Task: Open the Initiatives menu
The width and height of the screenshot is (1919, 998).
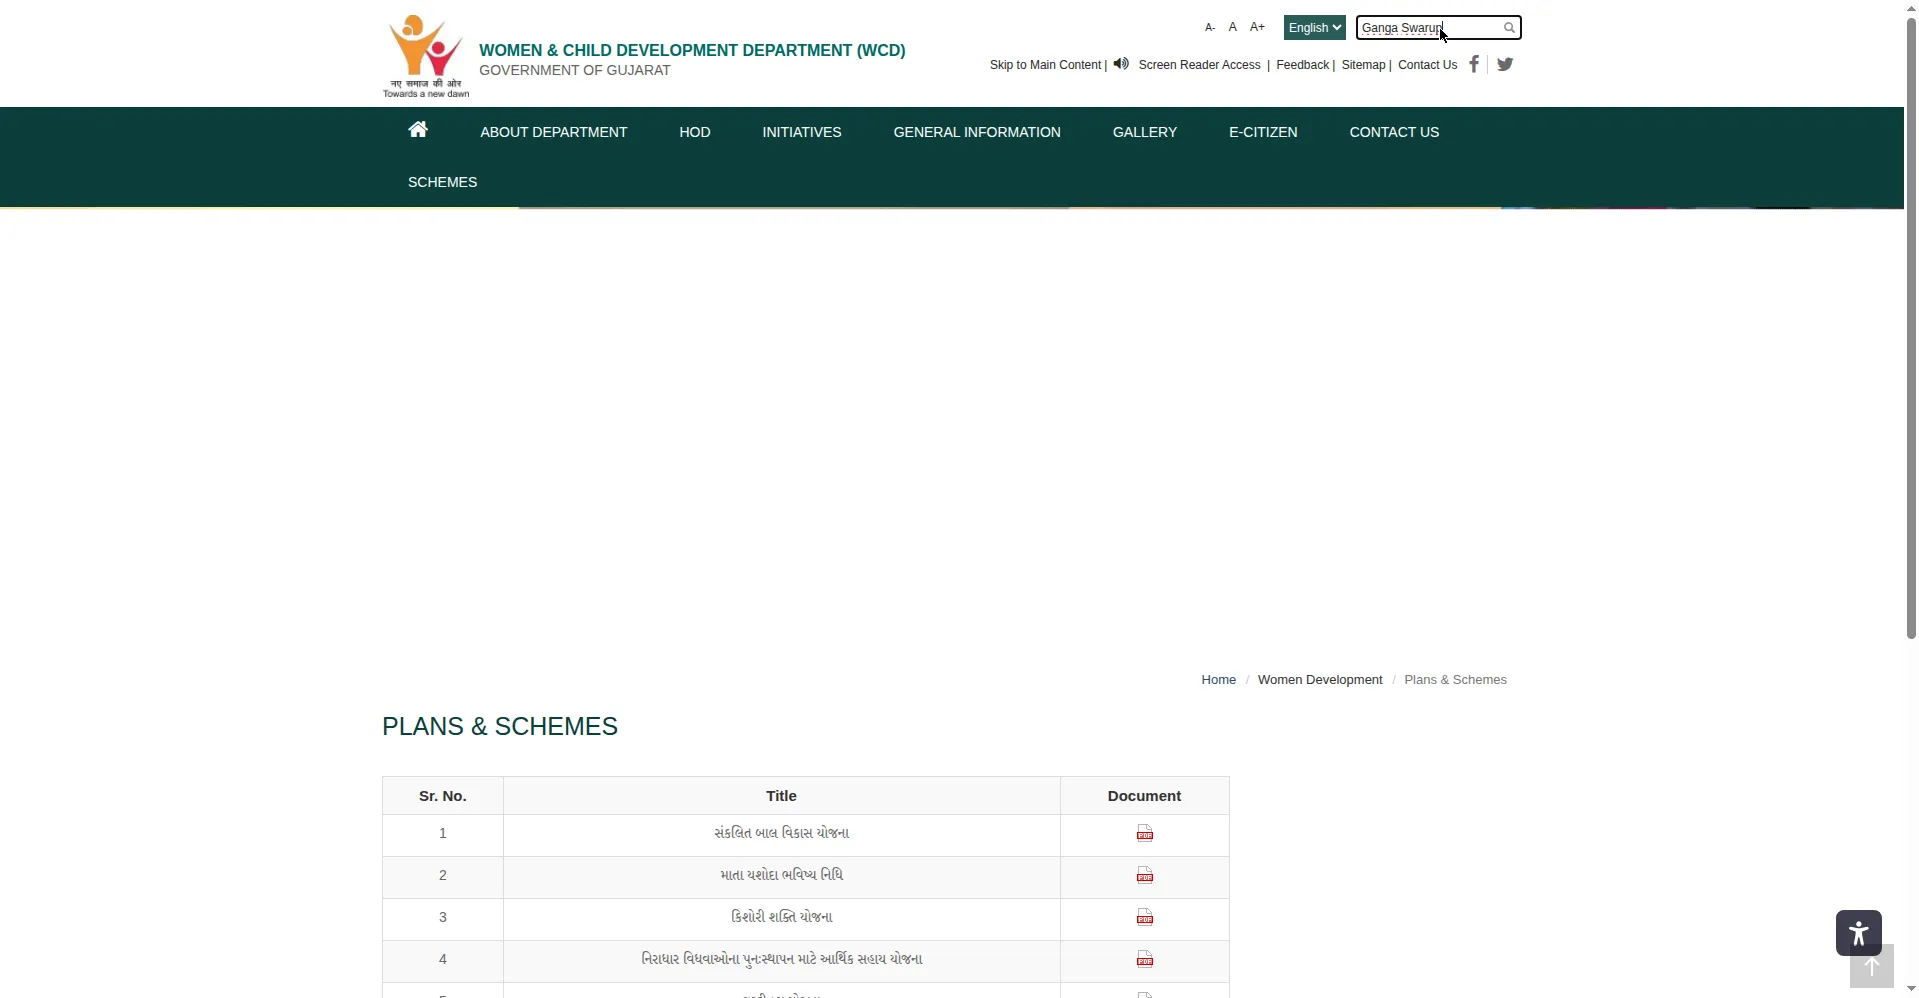Action: 802,132
